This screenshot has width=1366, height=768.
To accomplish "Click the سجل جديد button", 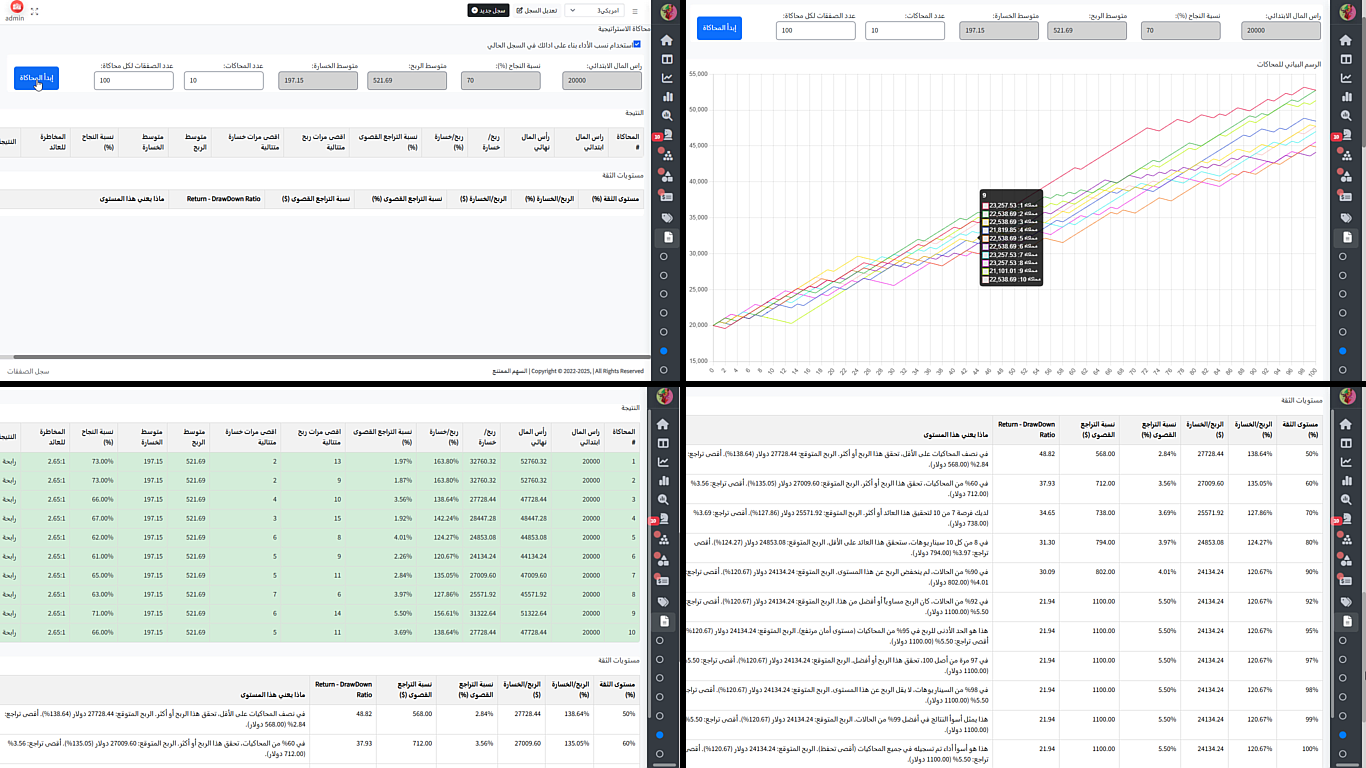I will (488, 11).
